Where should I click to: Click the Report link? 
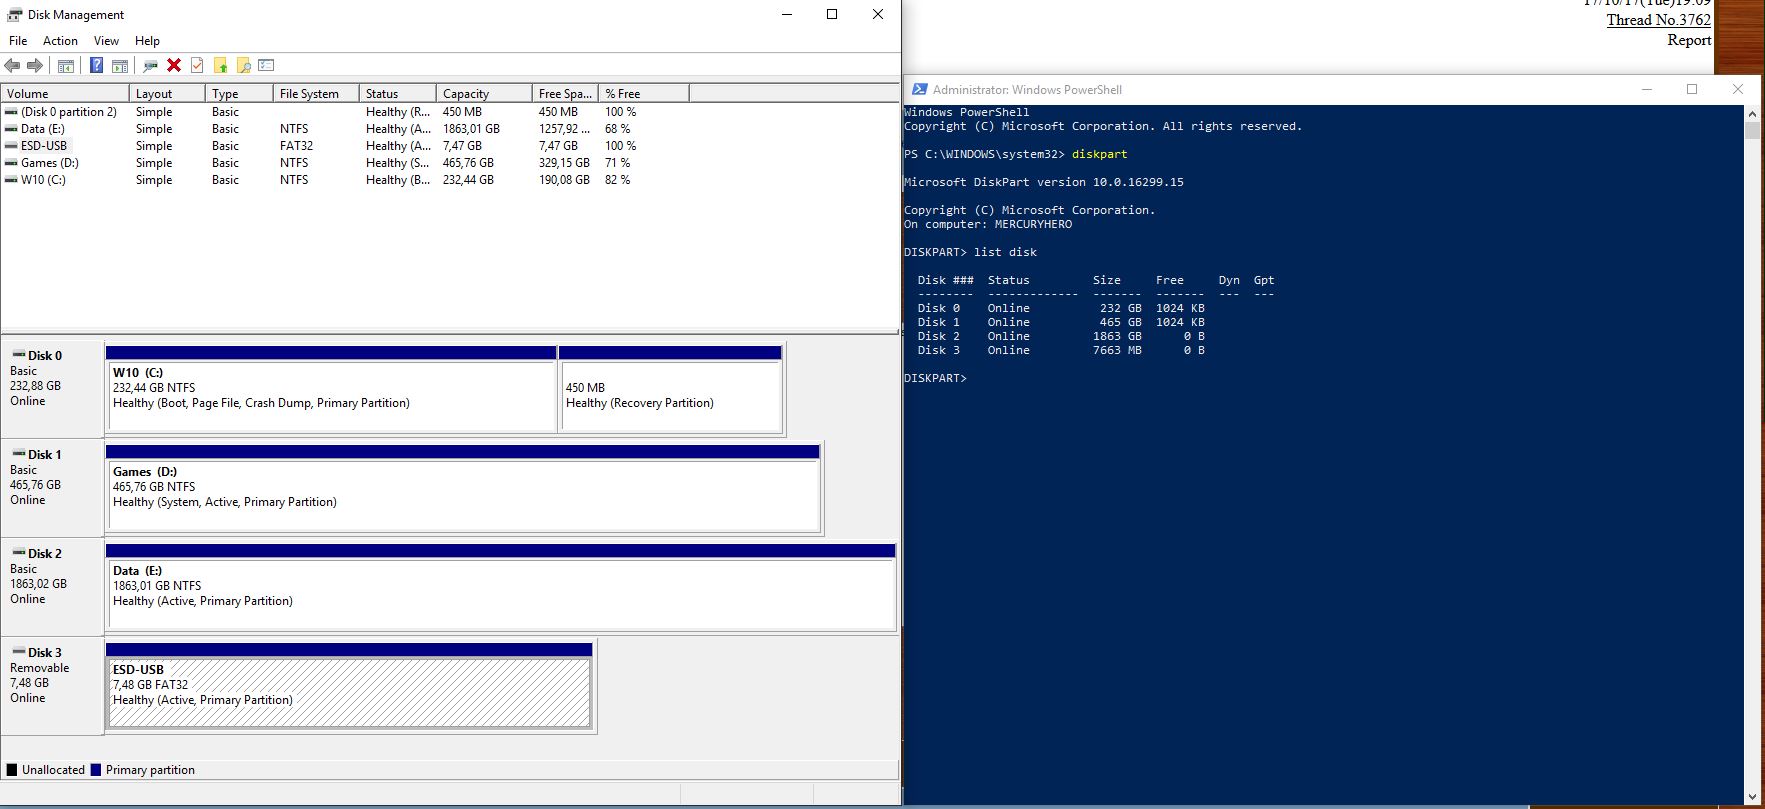click(x=1689, y=40)
